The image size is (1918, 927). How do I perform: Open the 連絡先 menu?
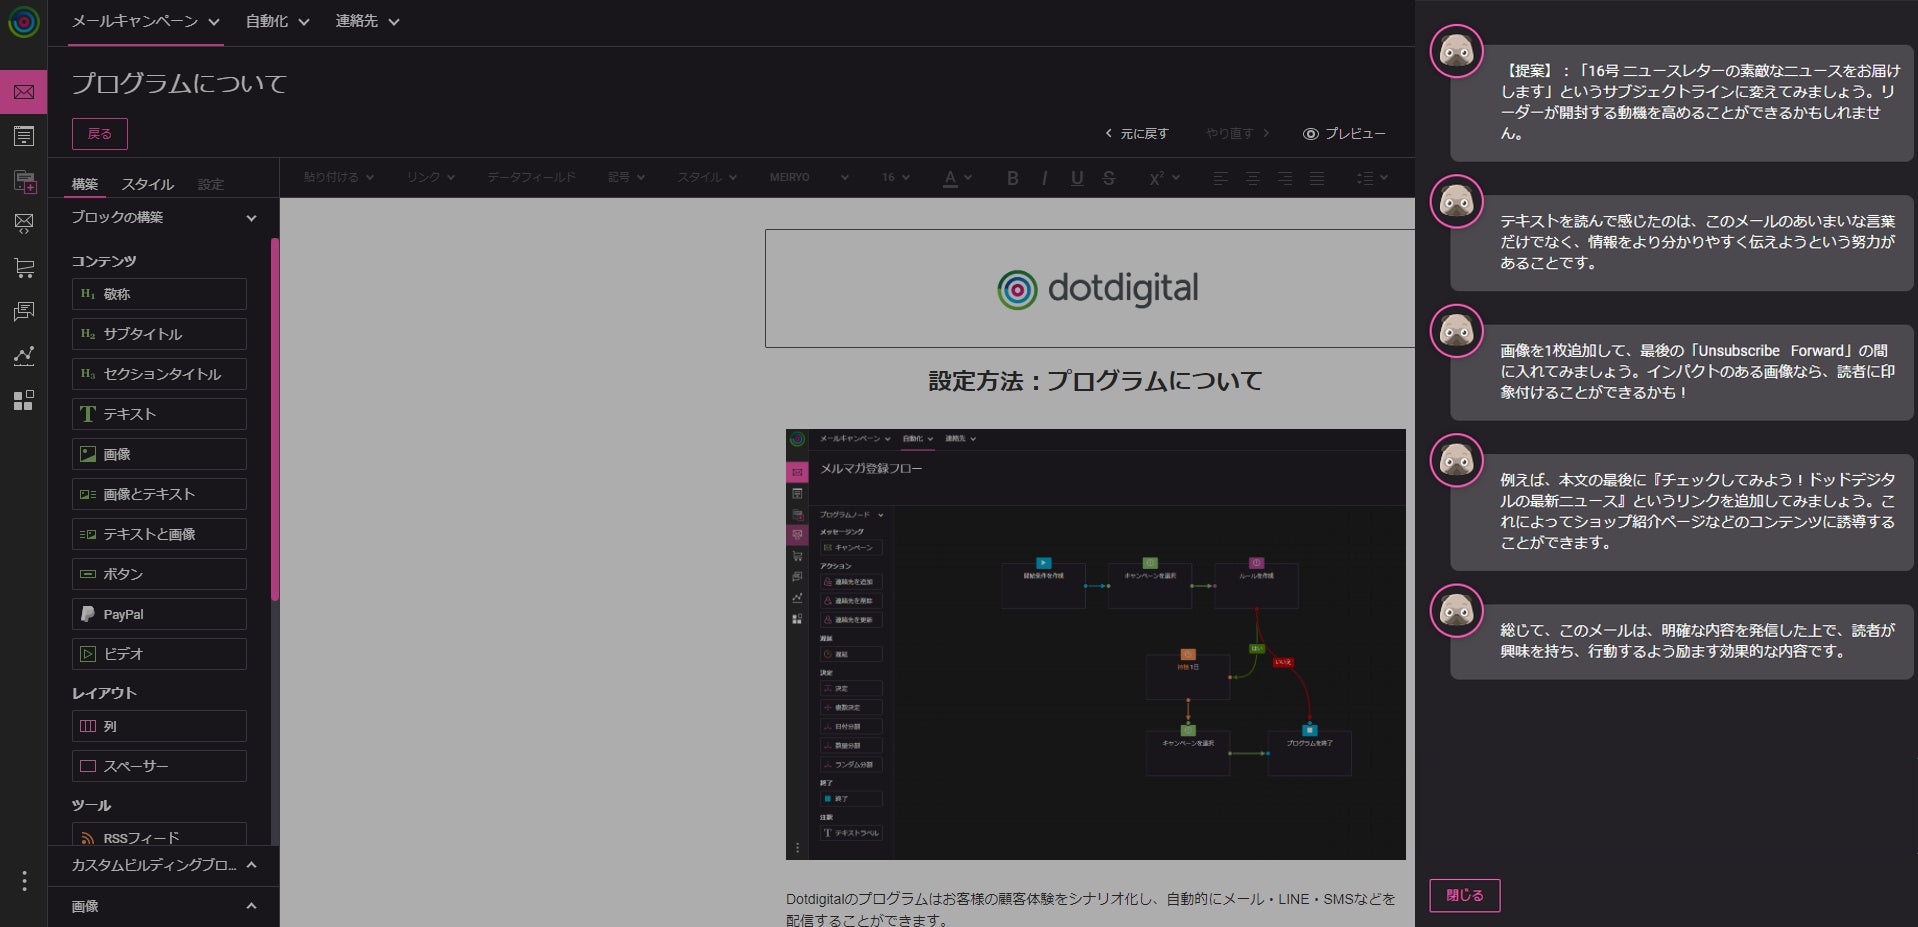point(367,21)
